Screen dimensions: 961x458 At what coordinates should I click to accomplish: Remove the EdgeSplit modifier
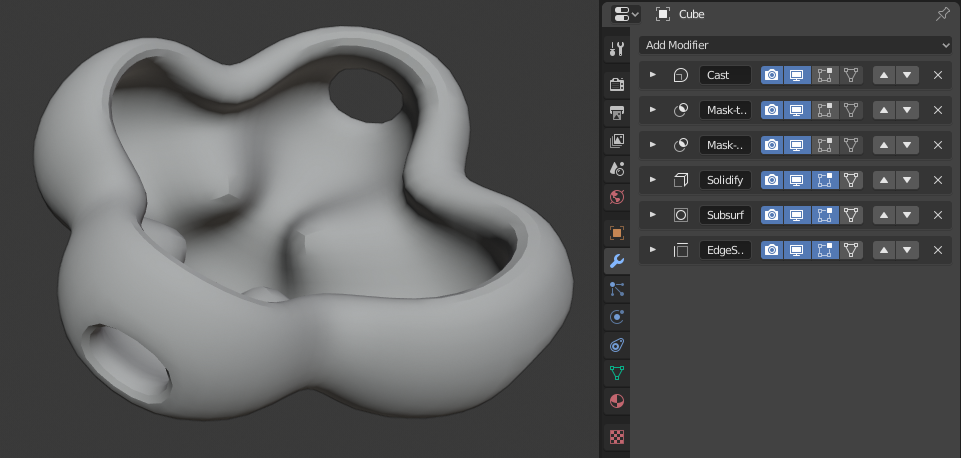pyautogui.click(x=938, y=250)
